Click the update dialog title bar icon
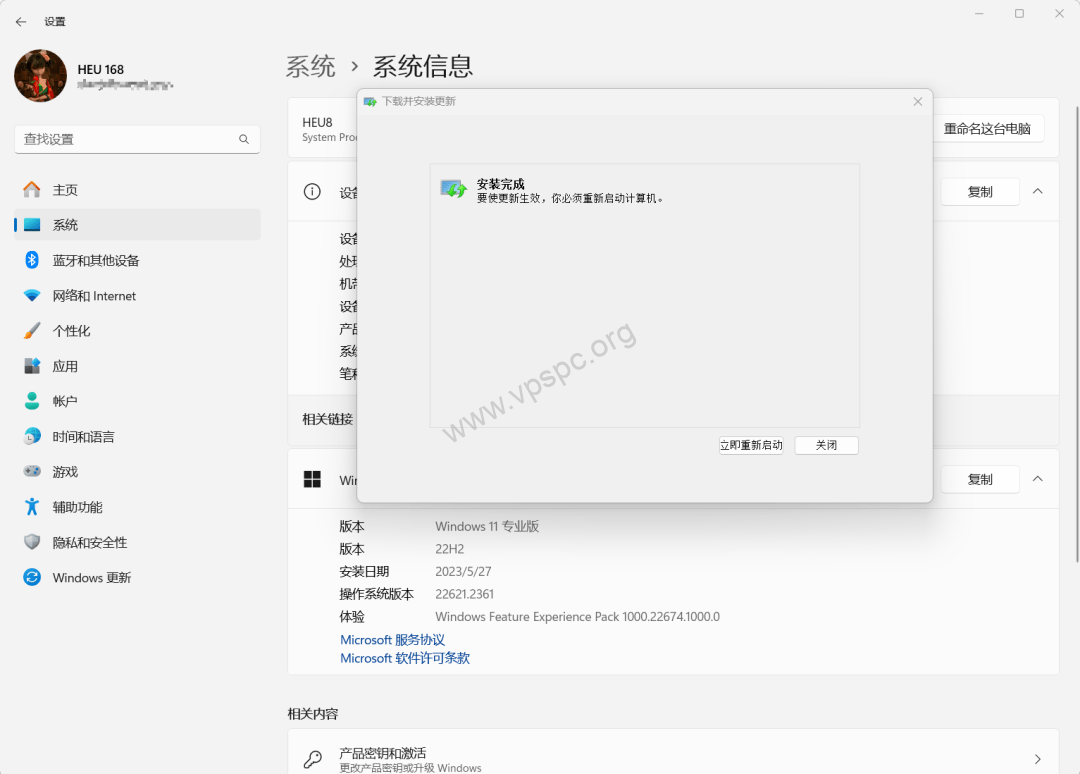The image size is (1080, 774). pos(371,102)
